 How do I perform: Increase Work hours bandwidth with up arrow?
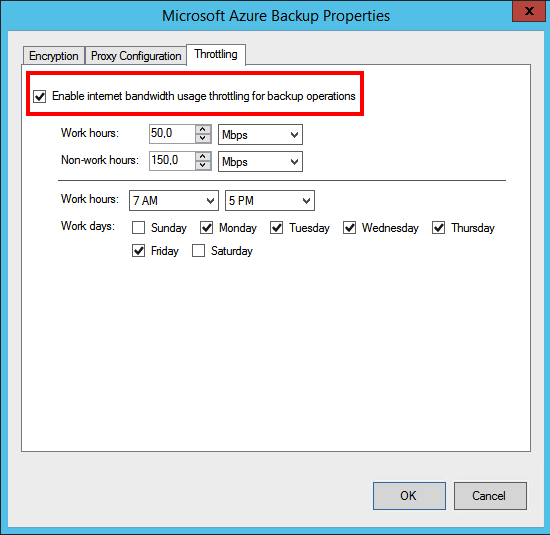203,129
